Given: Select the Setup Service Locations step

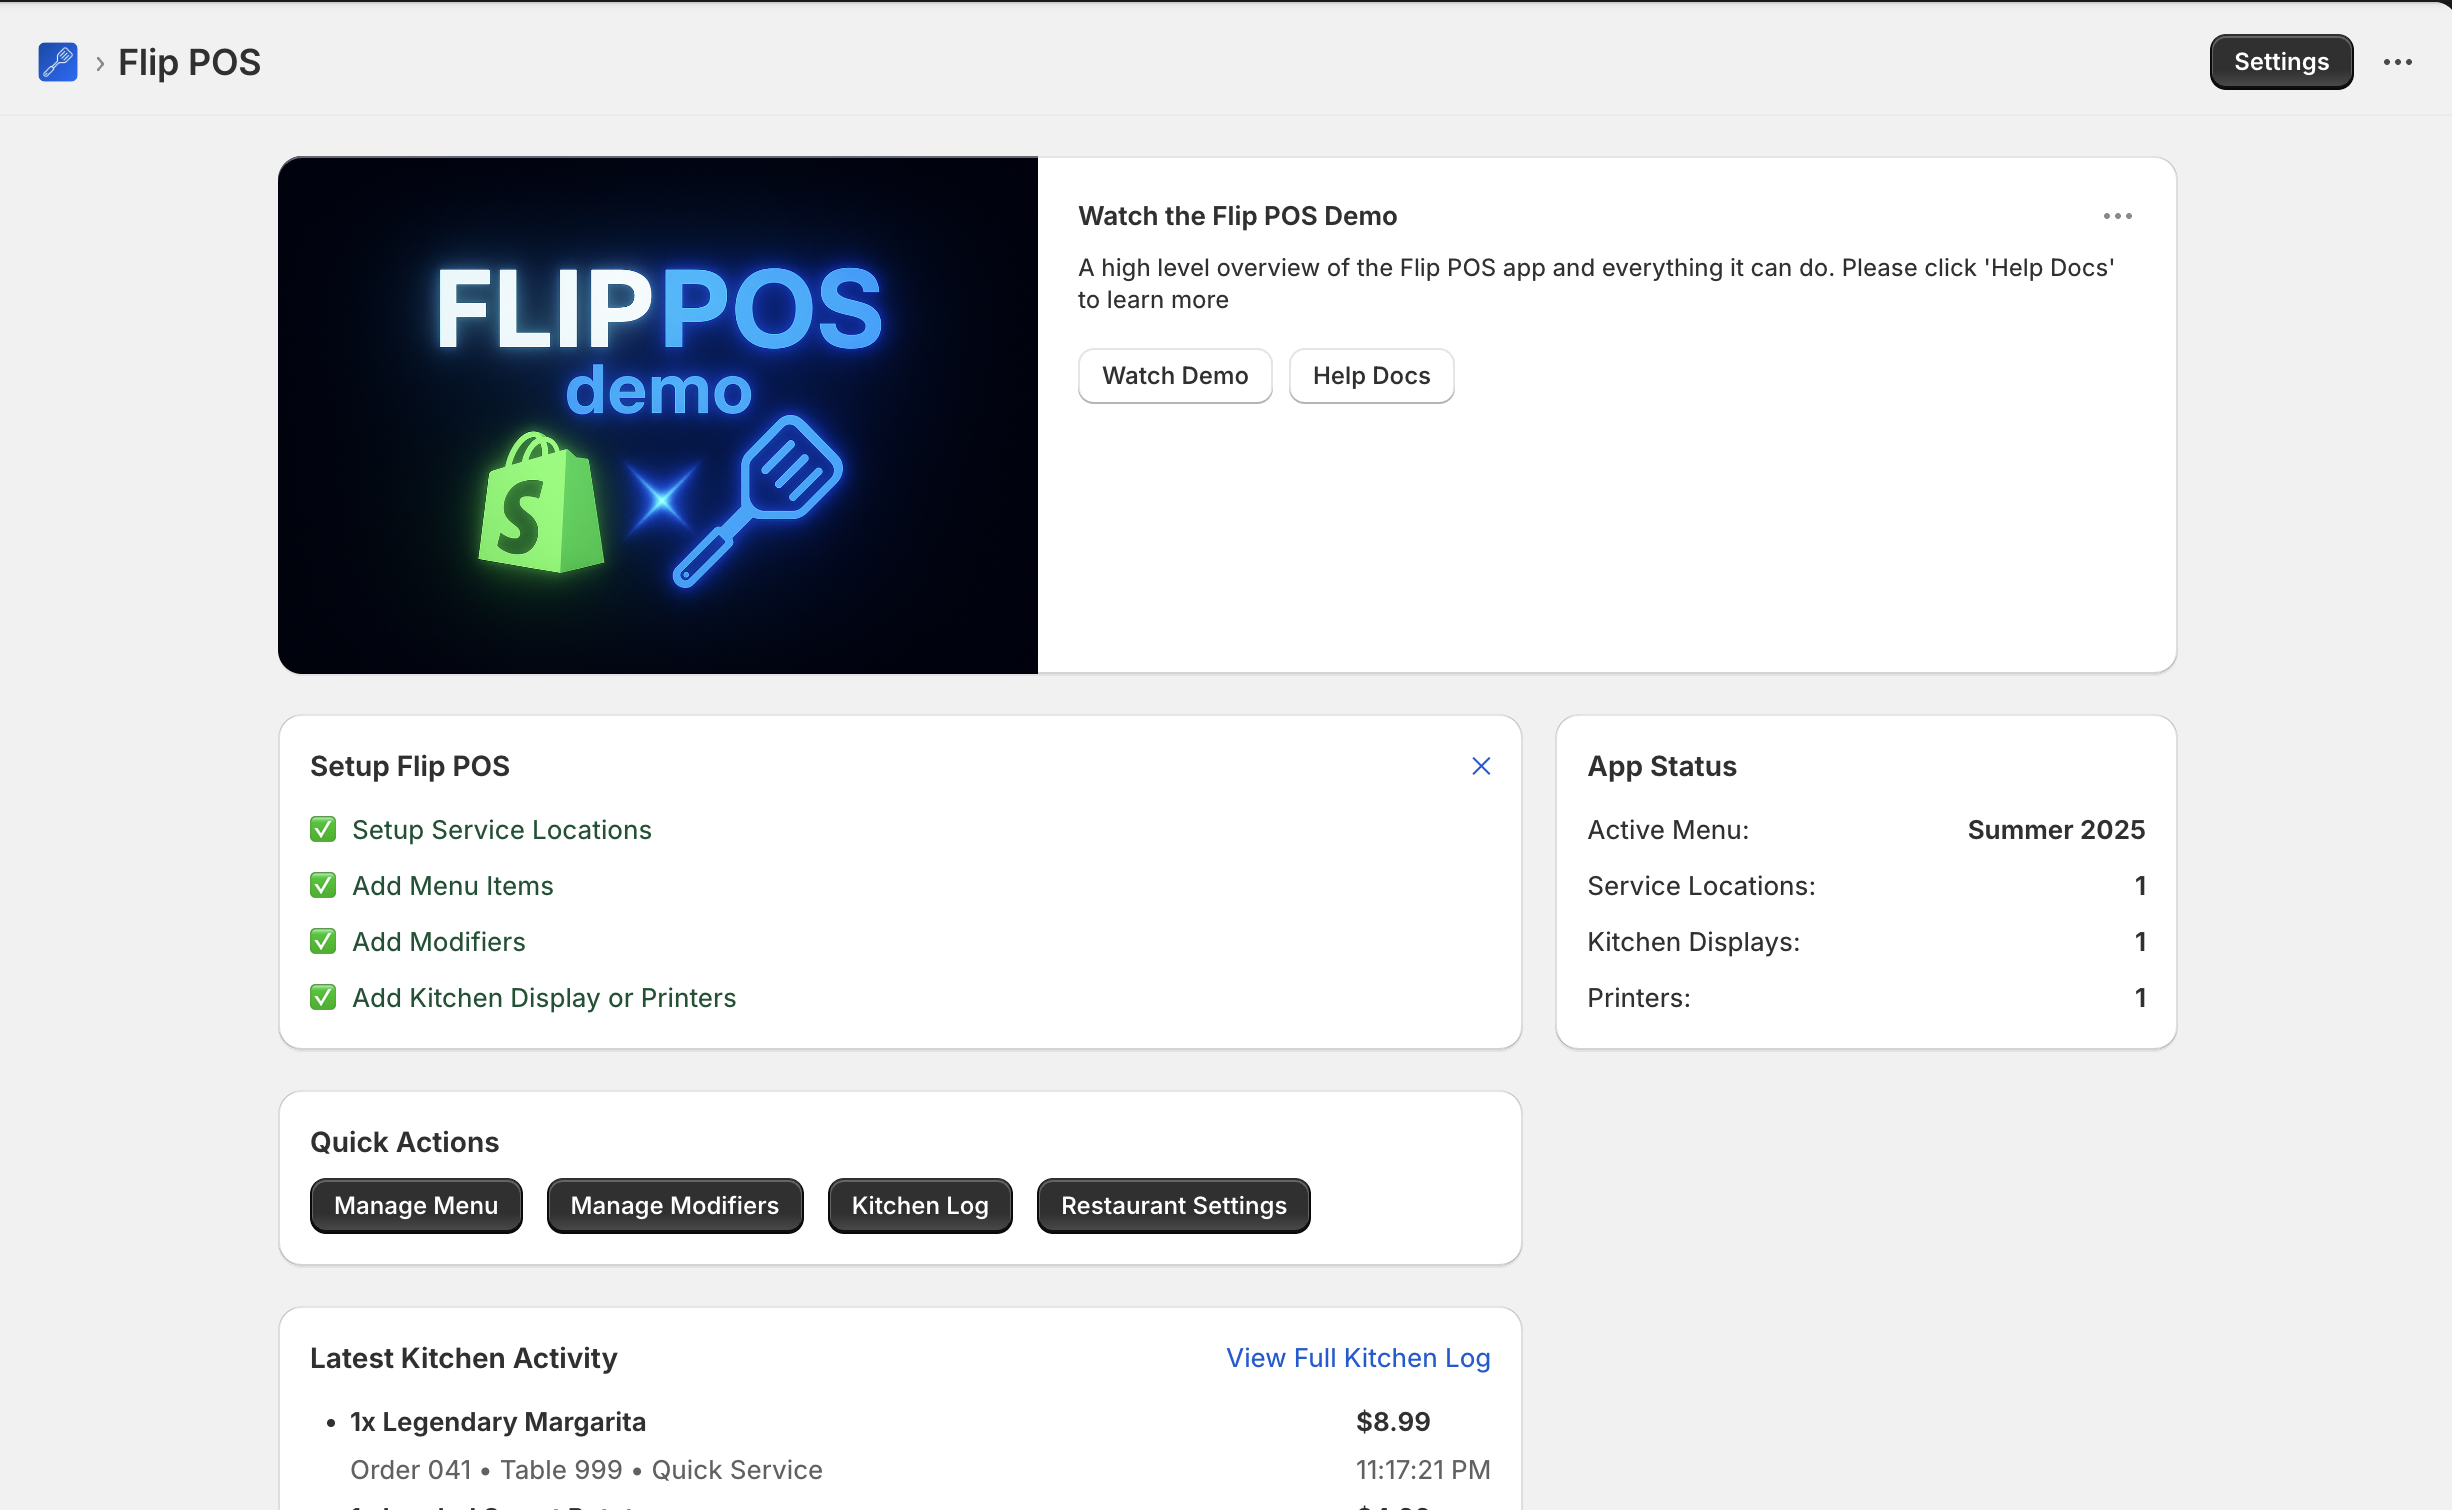Looking at the screenshot, I should 501,829.
